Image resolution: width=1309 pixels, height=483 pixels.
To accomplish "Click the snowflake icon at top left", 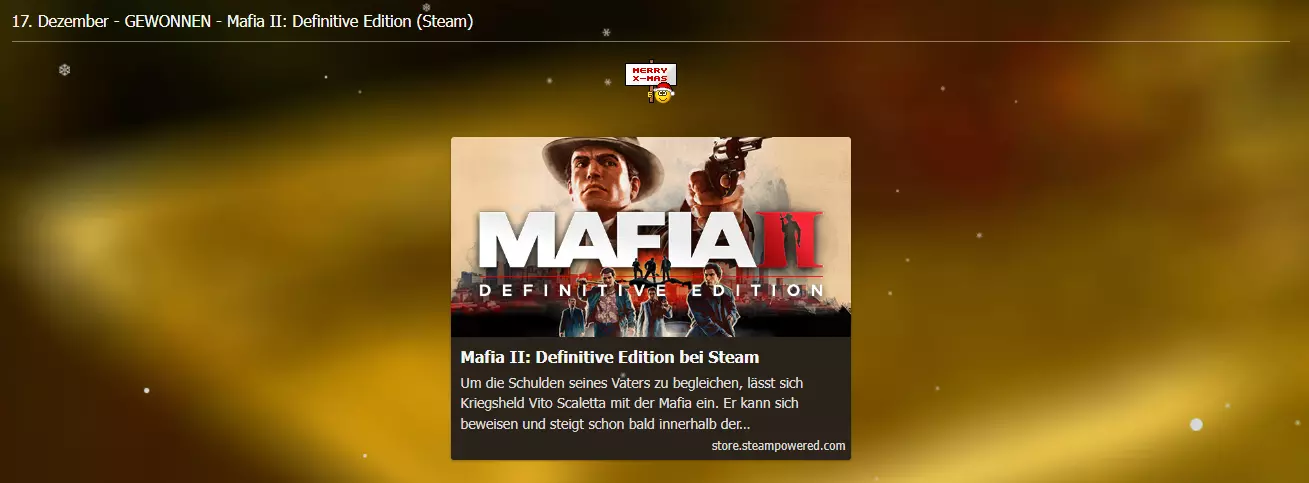I will click(65, 70).
